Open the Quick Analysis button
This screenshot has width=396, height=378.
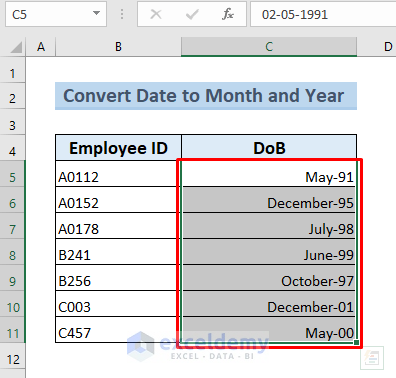click(372, 358)
